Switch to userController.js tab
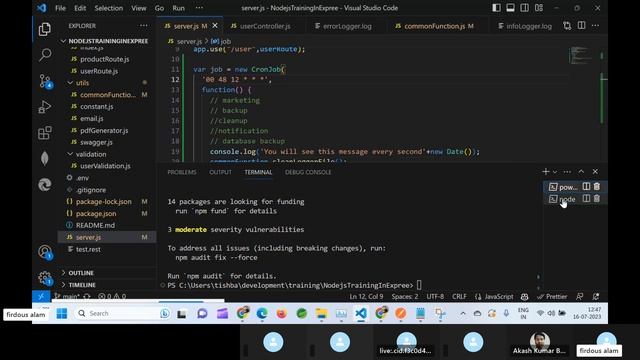The height and width of the screenshot is (360, 640). pyautogui.click(x=264, y=26)
